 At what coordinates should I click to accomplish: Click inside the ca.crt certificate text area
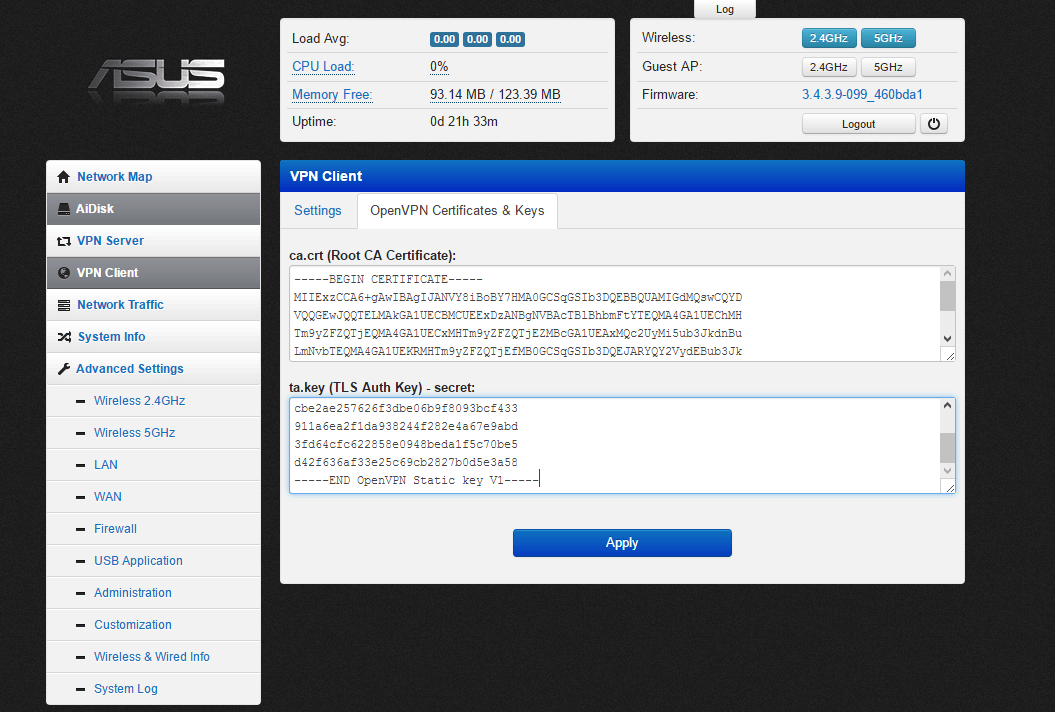point(612,313)
